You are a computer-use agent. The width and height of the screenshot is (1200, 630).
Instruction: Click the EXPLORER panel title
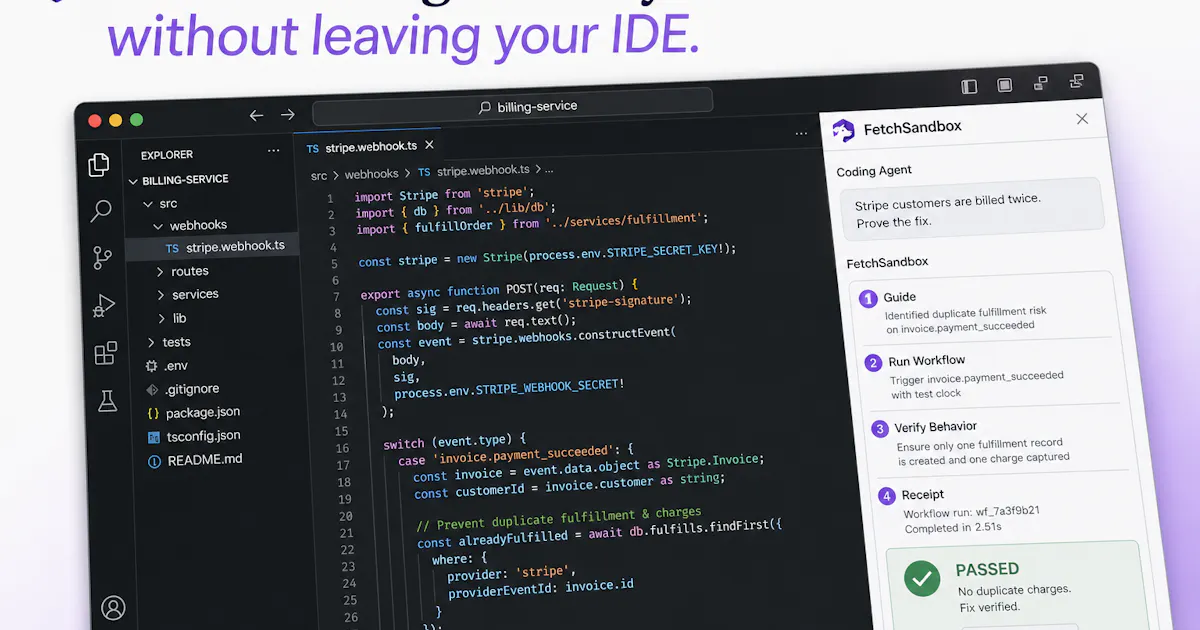click(167, 155)
